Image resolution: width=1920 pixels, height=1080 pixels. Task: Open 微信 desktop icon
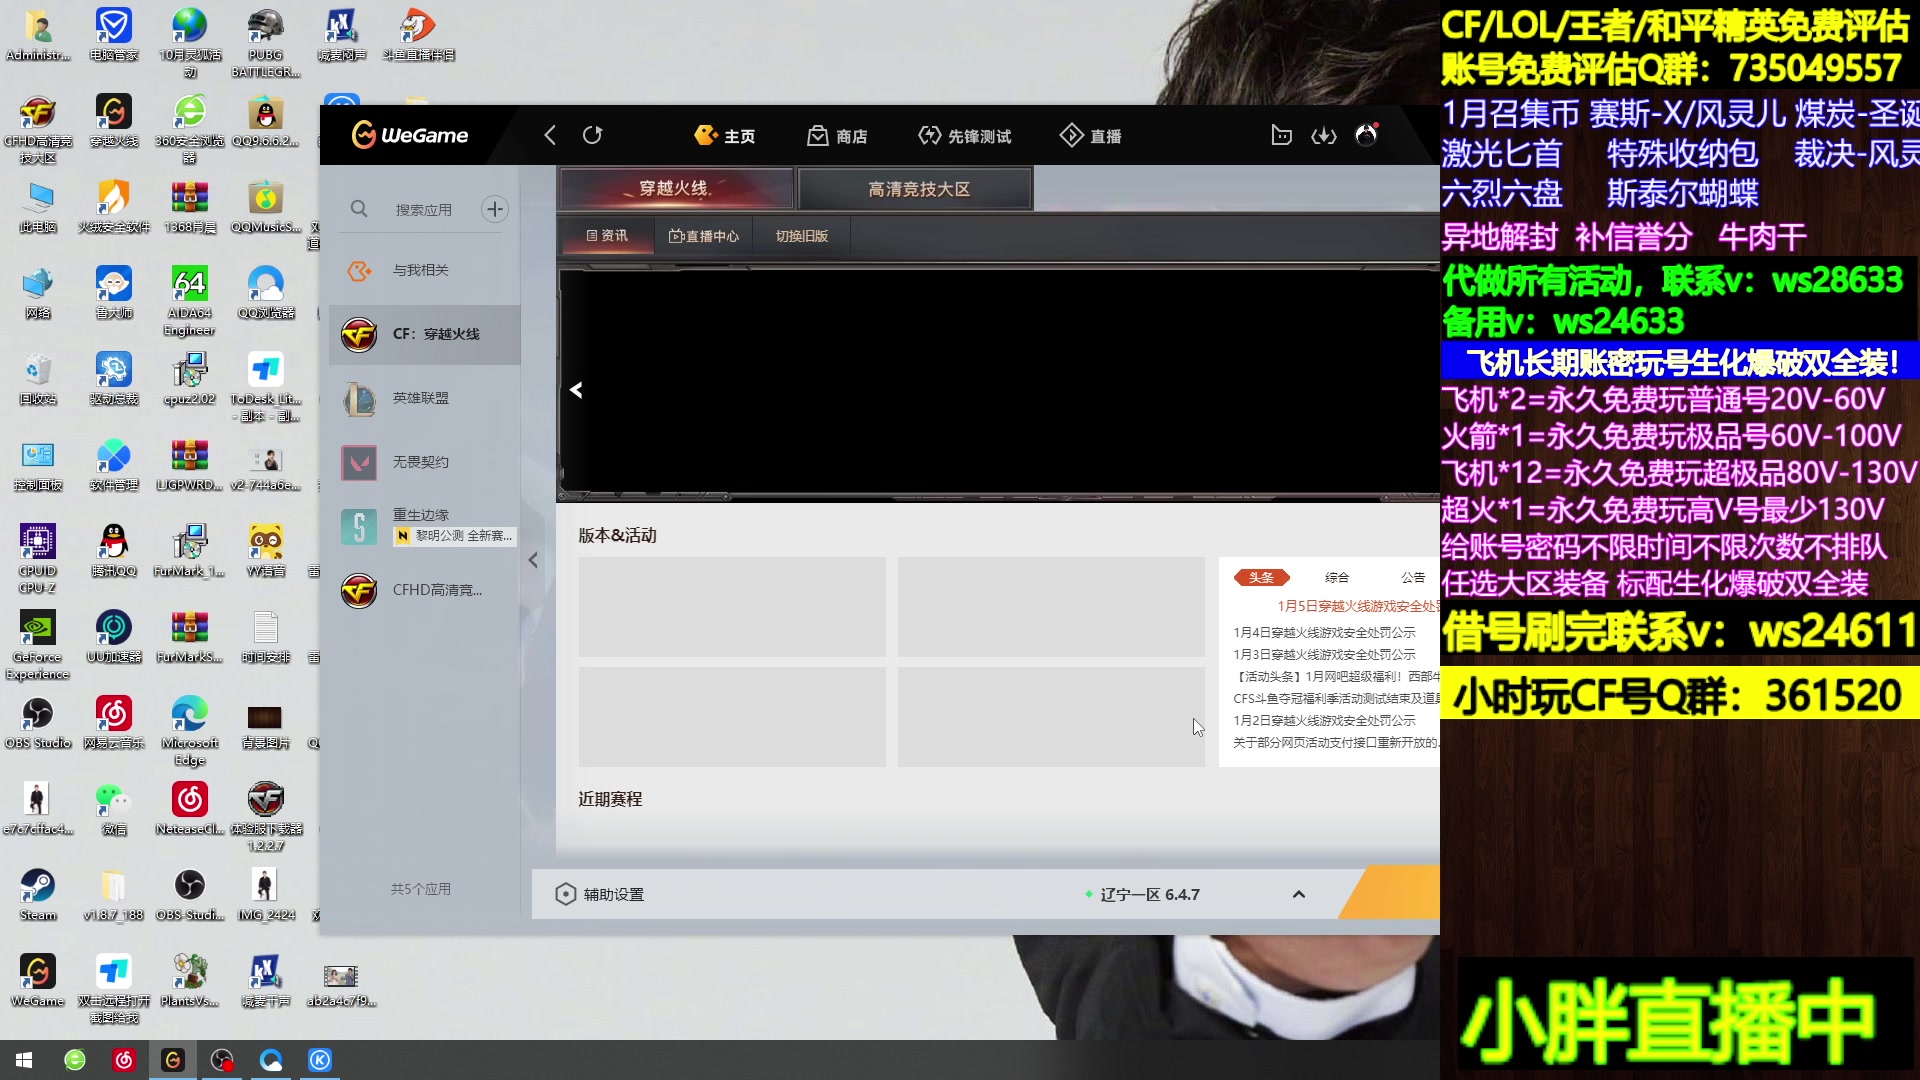tap(114, 809)
